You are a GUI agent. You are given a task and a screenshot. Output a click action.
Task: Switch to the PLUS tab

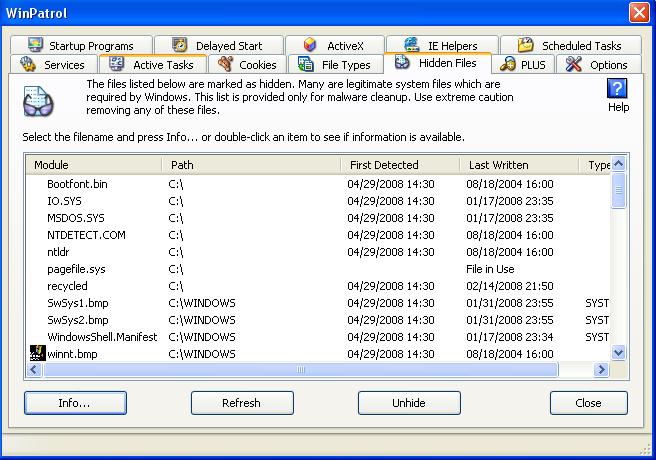click(x=525, y=65)
